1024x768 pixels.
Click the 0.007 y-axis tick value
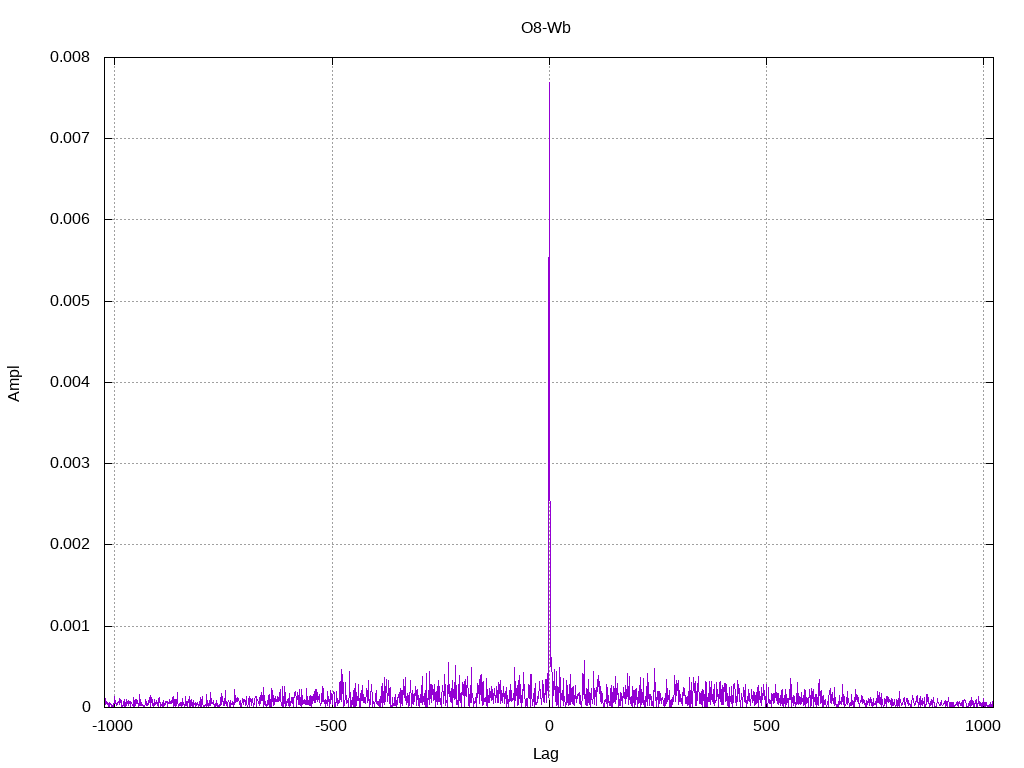(70, 138)
